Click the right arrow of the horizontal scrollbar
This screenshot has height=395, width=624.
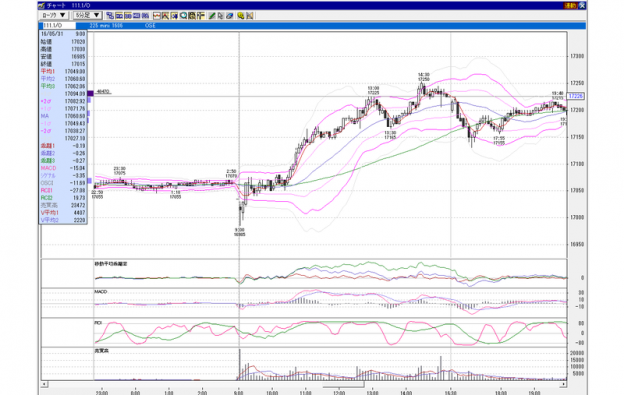563,384
